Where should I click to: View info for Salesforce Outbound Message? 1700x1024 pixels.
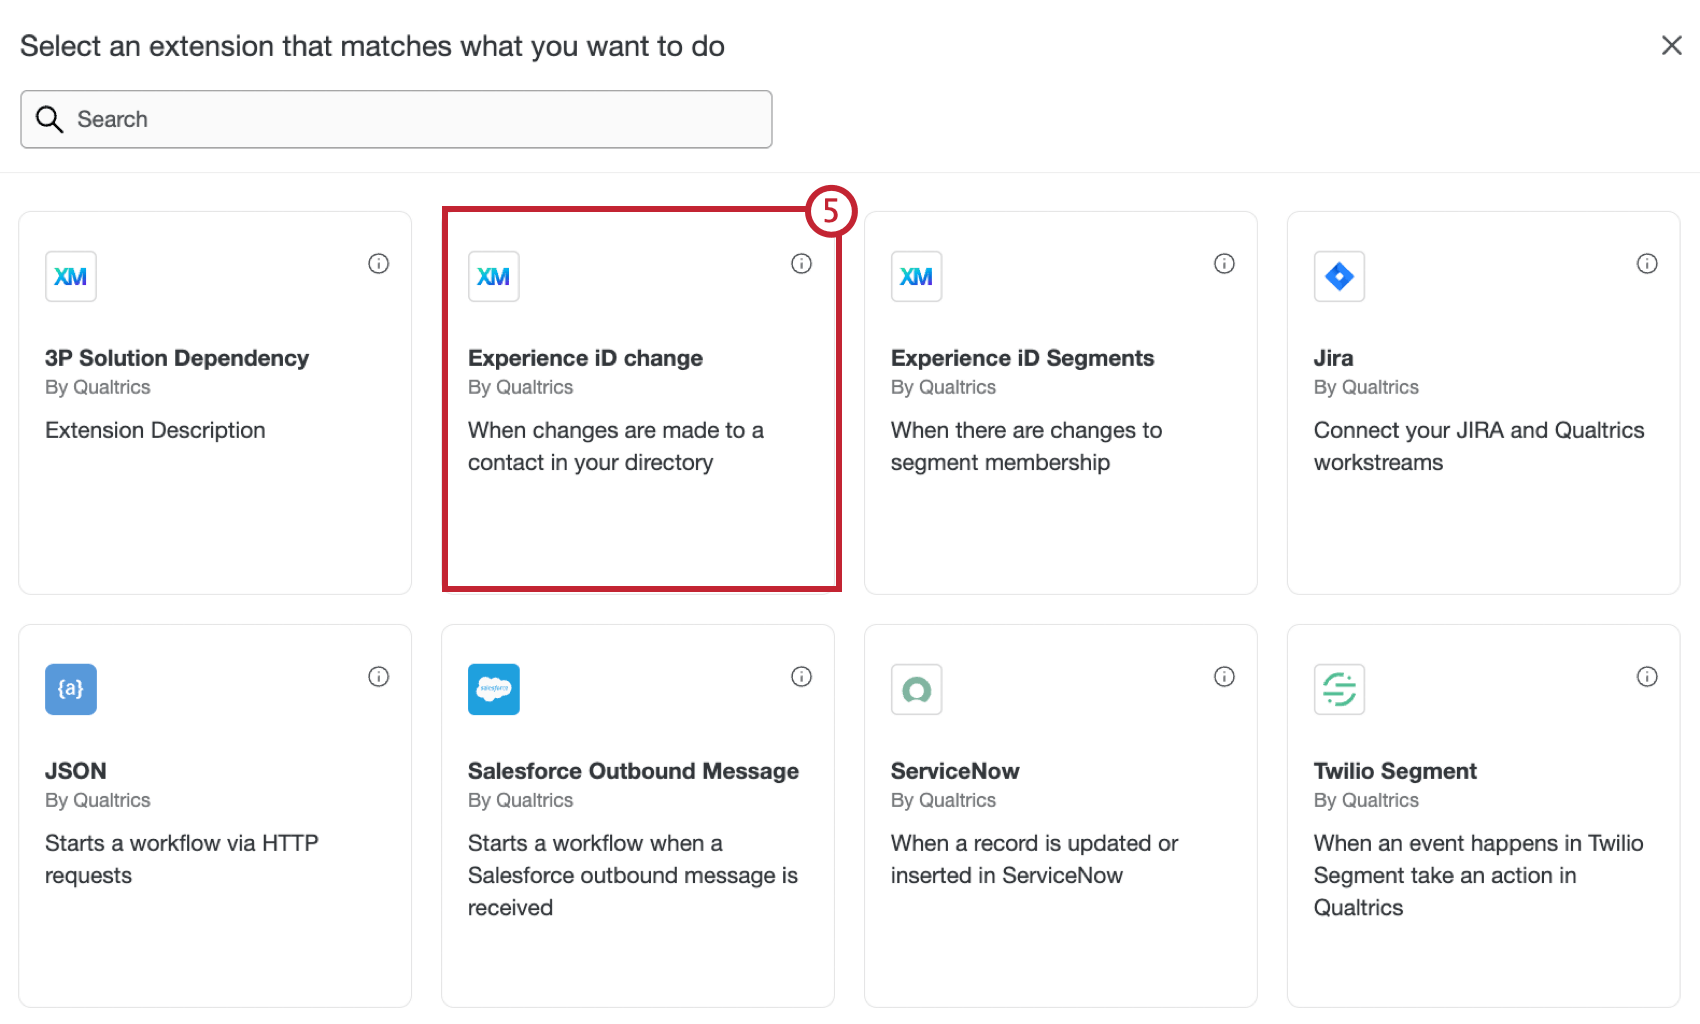pos(801,676)
